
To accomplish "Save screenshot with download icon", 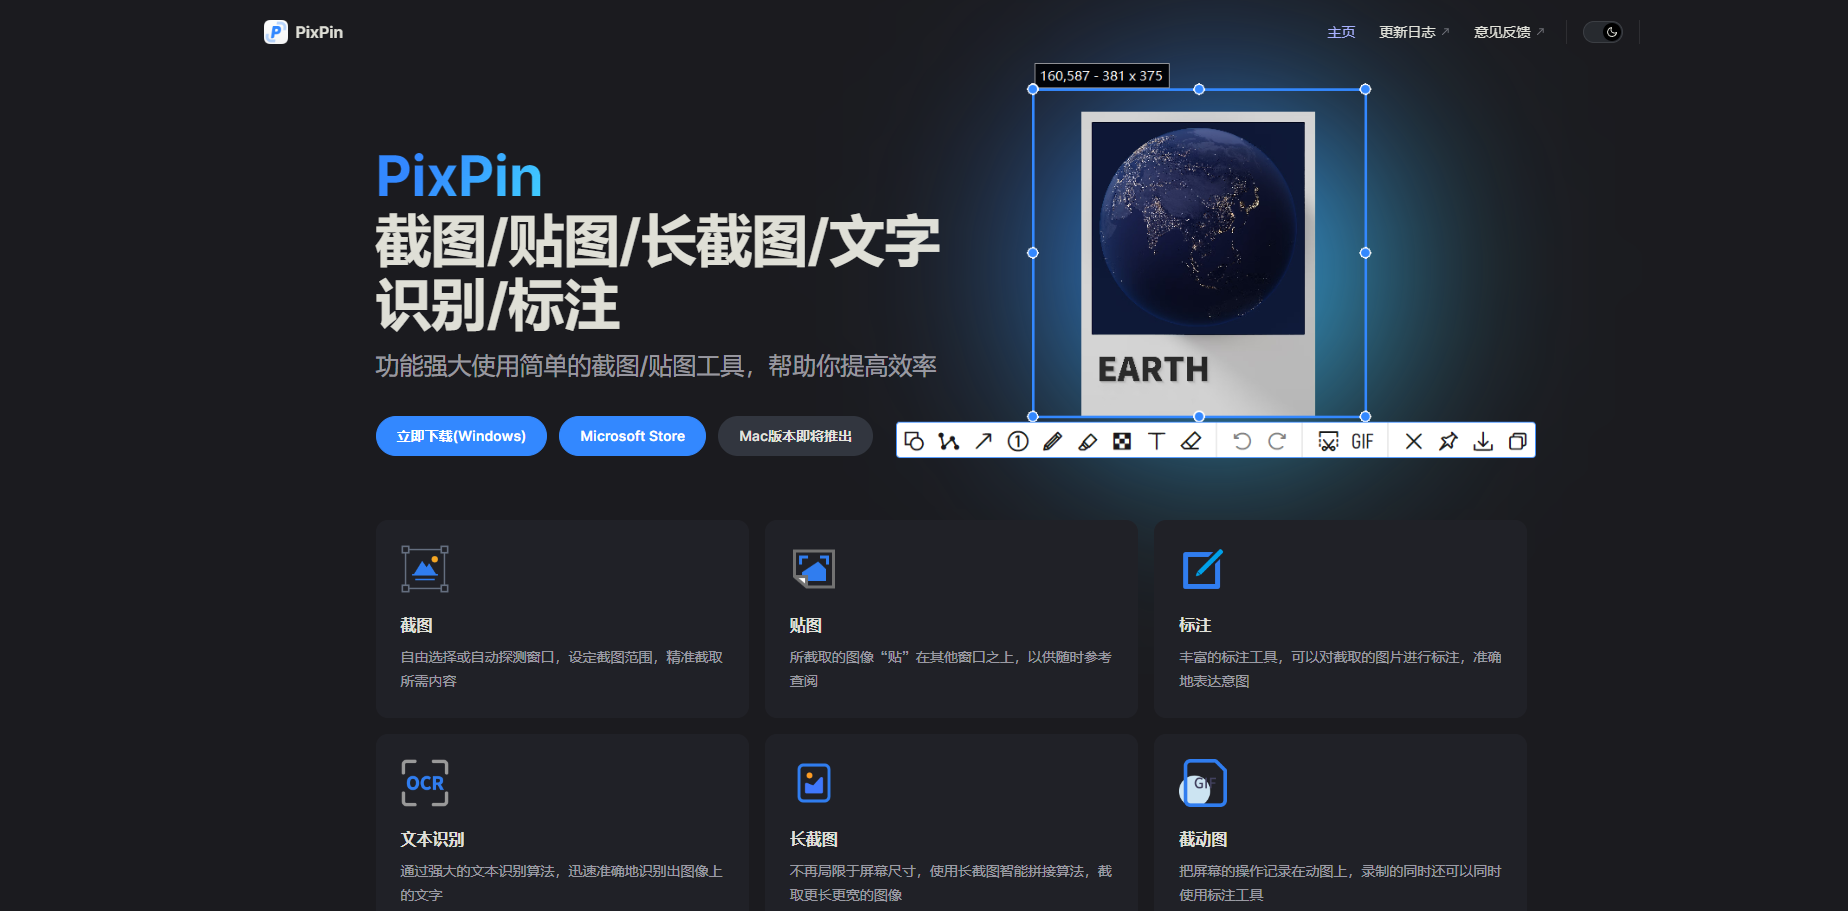I will (1483, 441).
